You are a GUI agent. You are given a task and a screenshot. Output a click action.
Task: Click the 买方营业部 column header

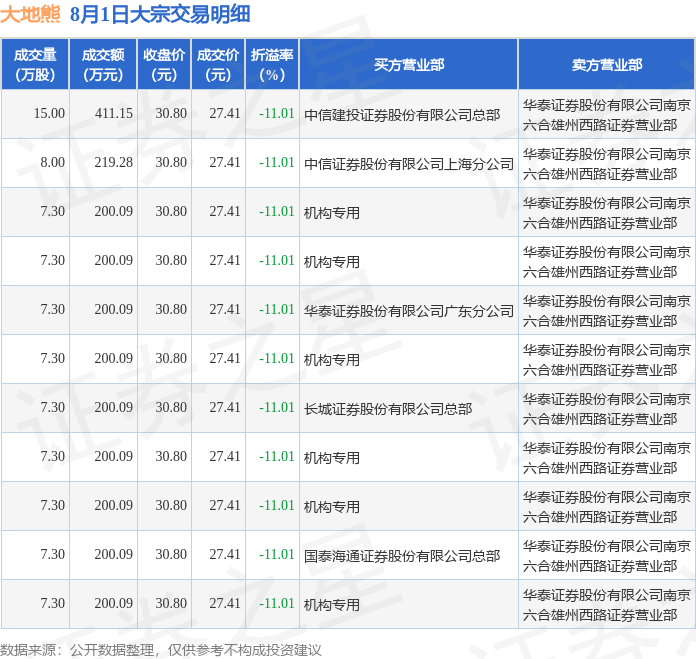point(408,65)
